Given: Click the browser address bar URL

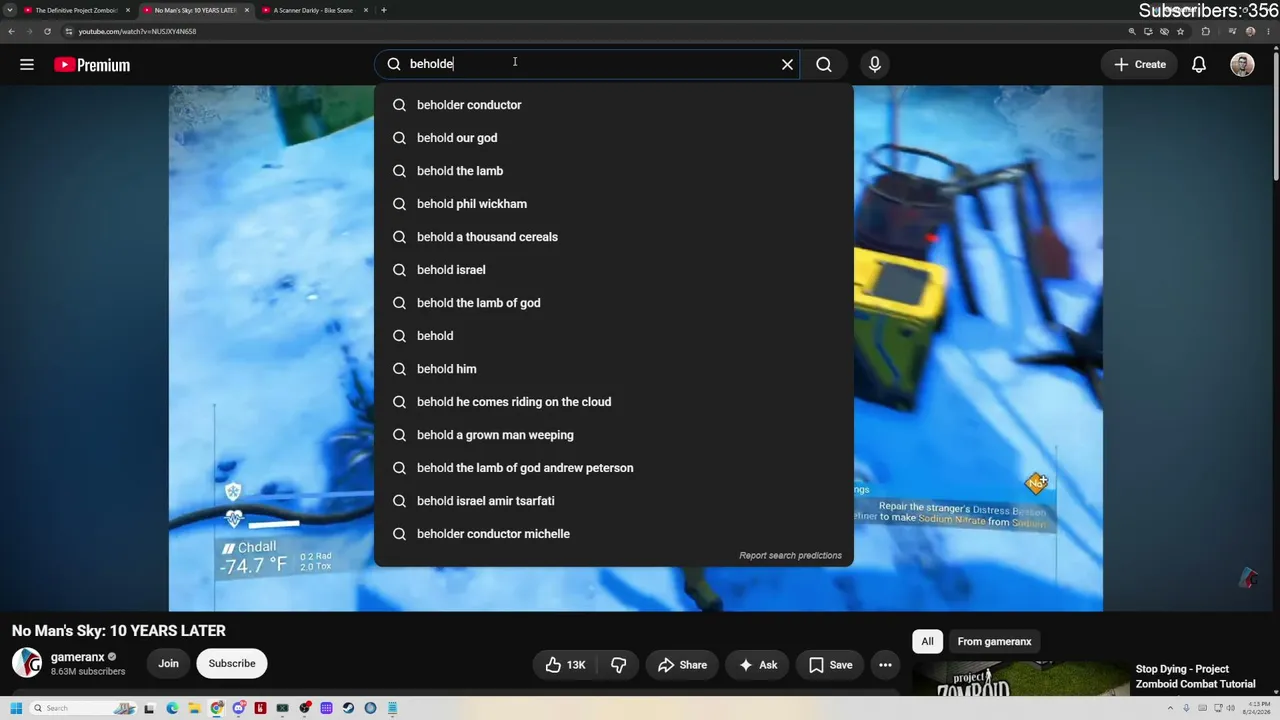Looking at the screenshot, I should coord(137,31).
